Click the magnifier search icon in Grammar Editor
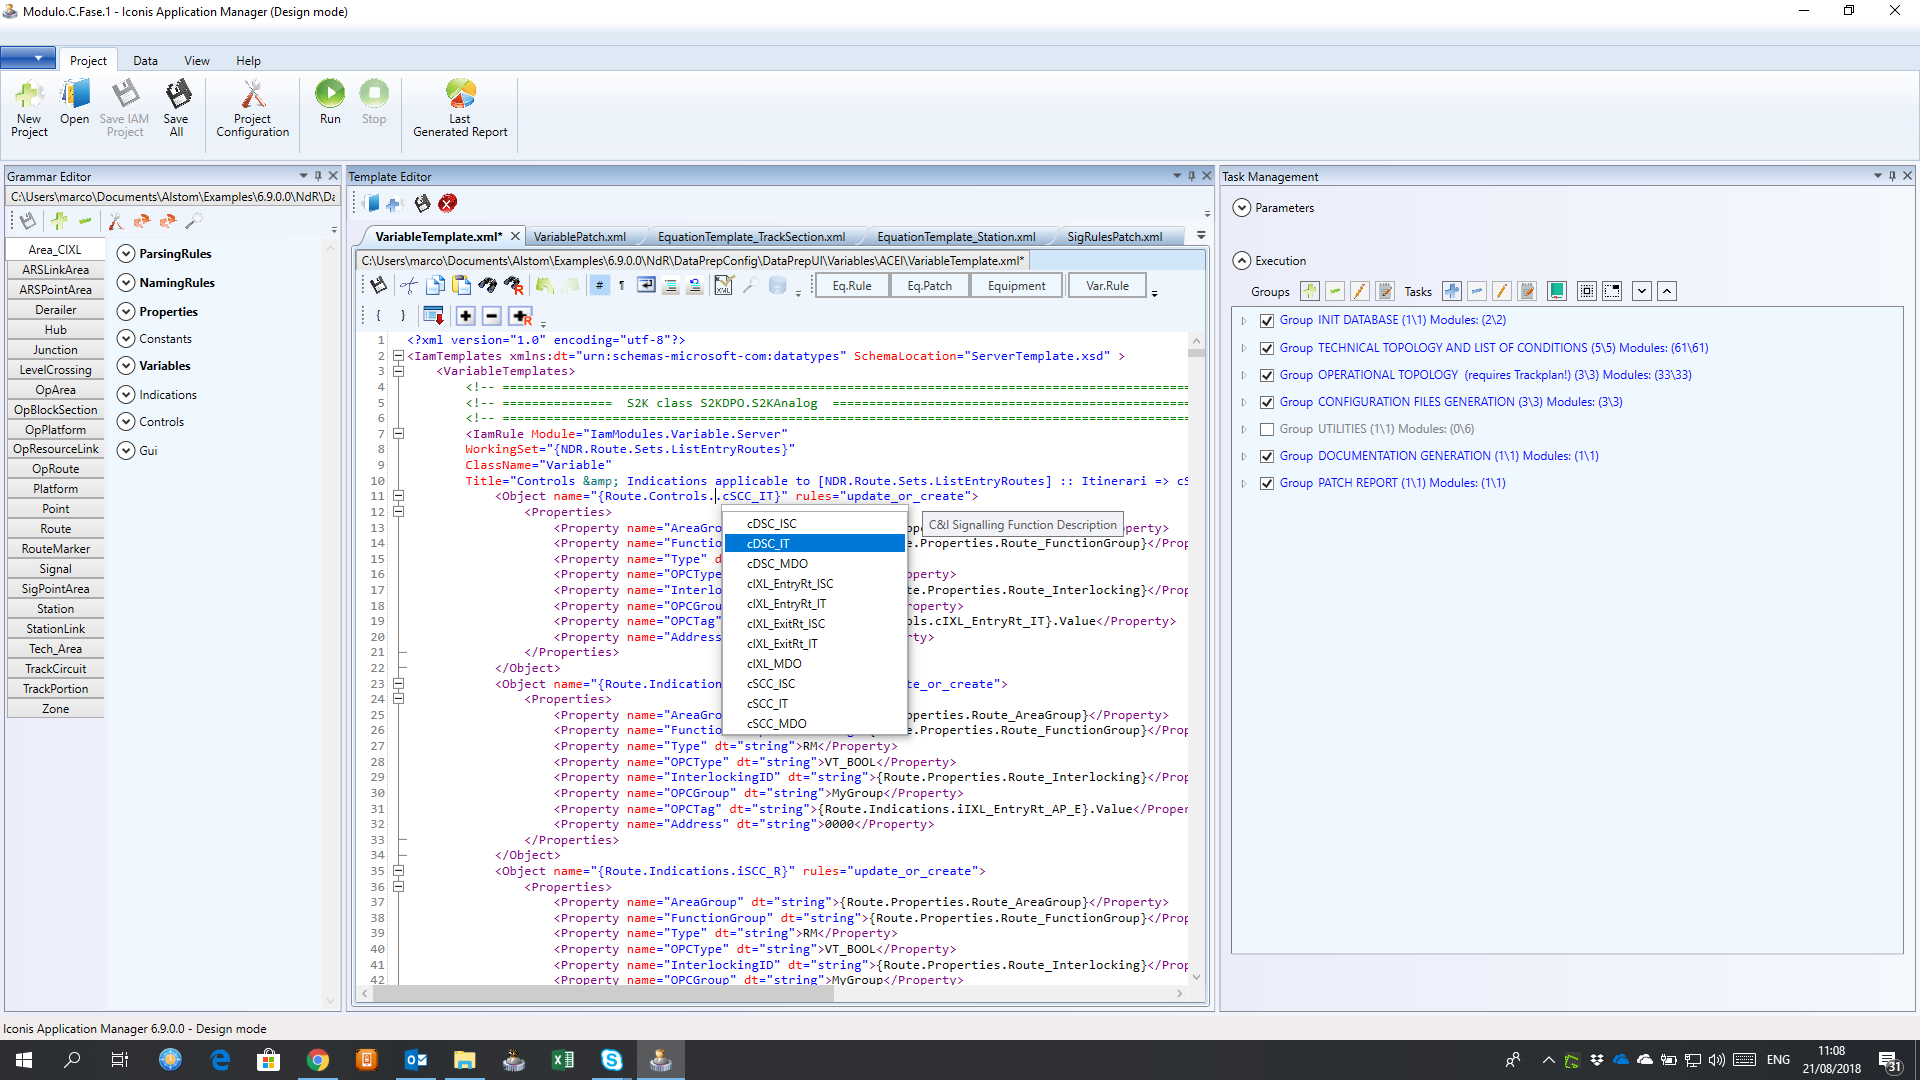Viewport: 1920px width, 1080px height. [x=194, y=221]
